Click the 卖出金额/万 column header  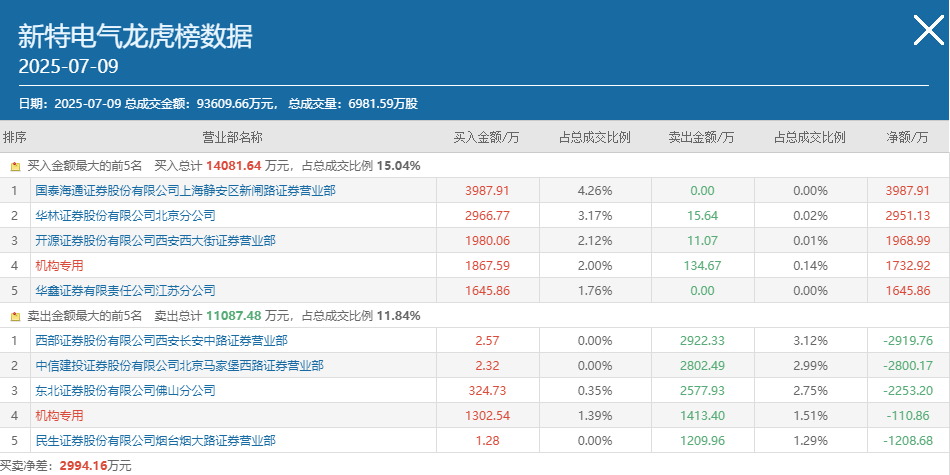[x=702, y=138]
